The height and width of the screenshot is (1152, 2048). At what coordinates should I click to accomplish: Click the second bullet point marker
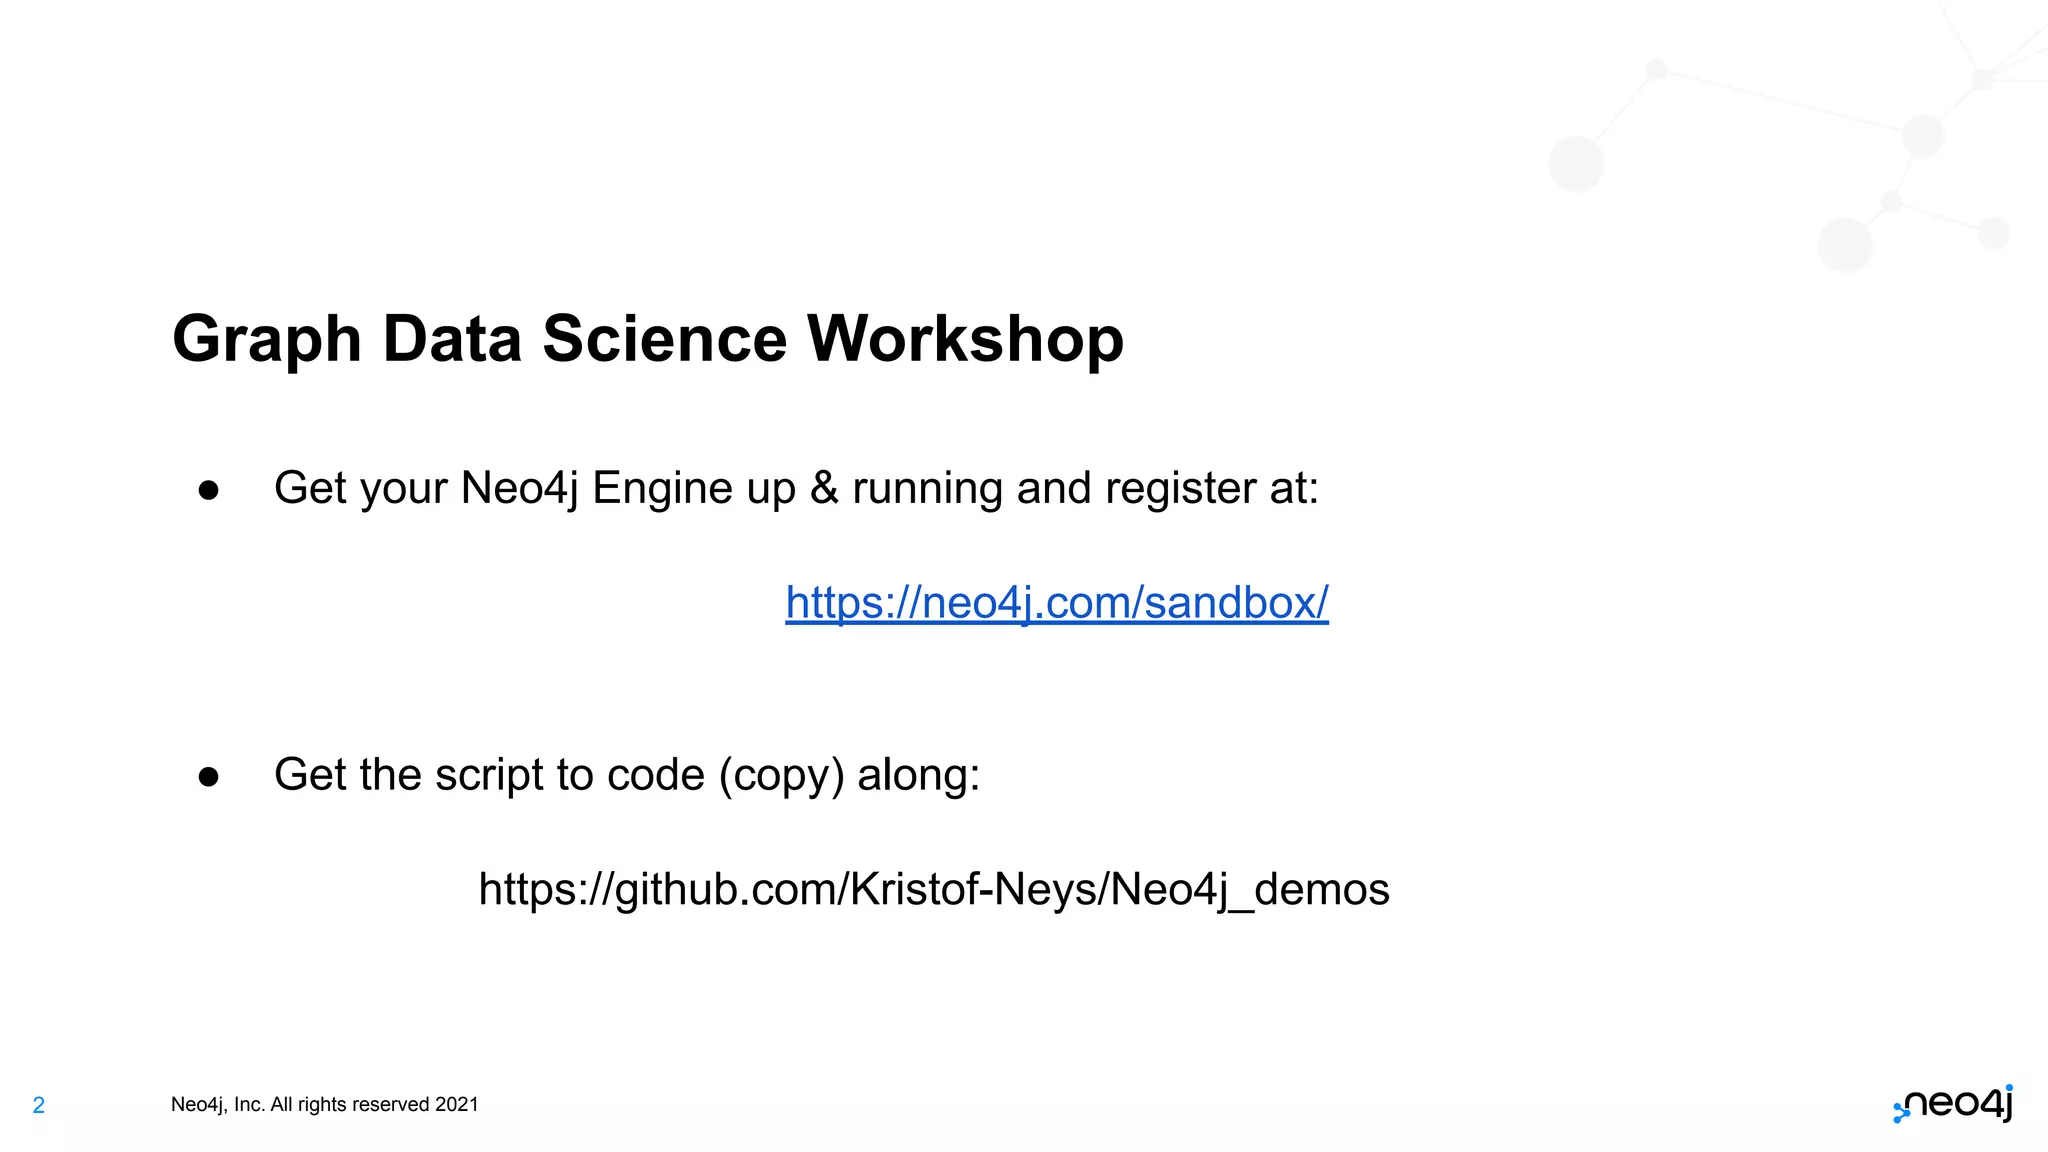(208, 777)
